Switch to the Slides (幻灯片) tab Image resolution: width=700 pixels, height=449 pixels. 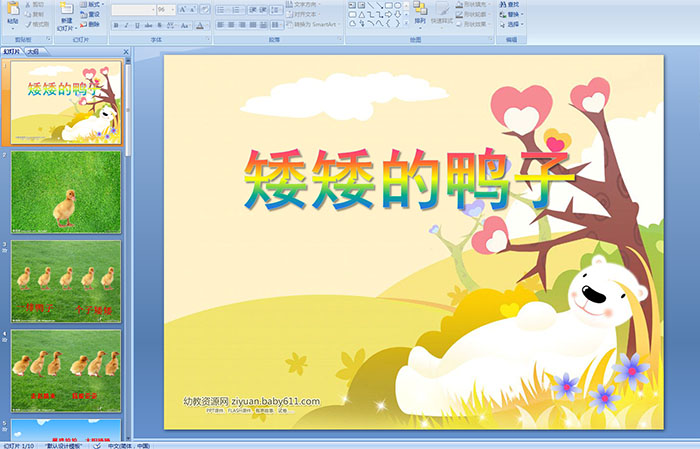[x=12, y=52]
